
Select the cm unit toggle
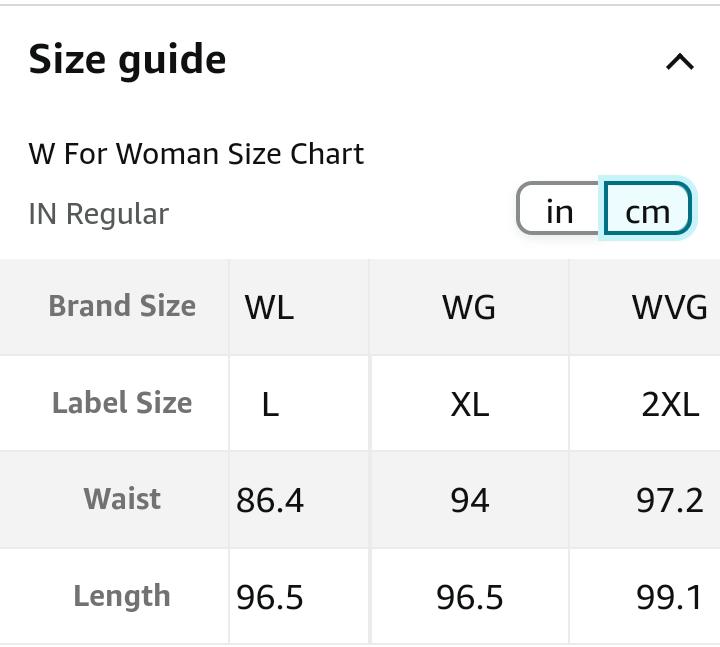[x=647, y=211]
